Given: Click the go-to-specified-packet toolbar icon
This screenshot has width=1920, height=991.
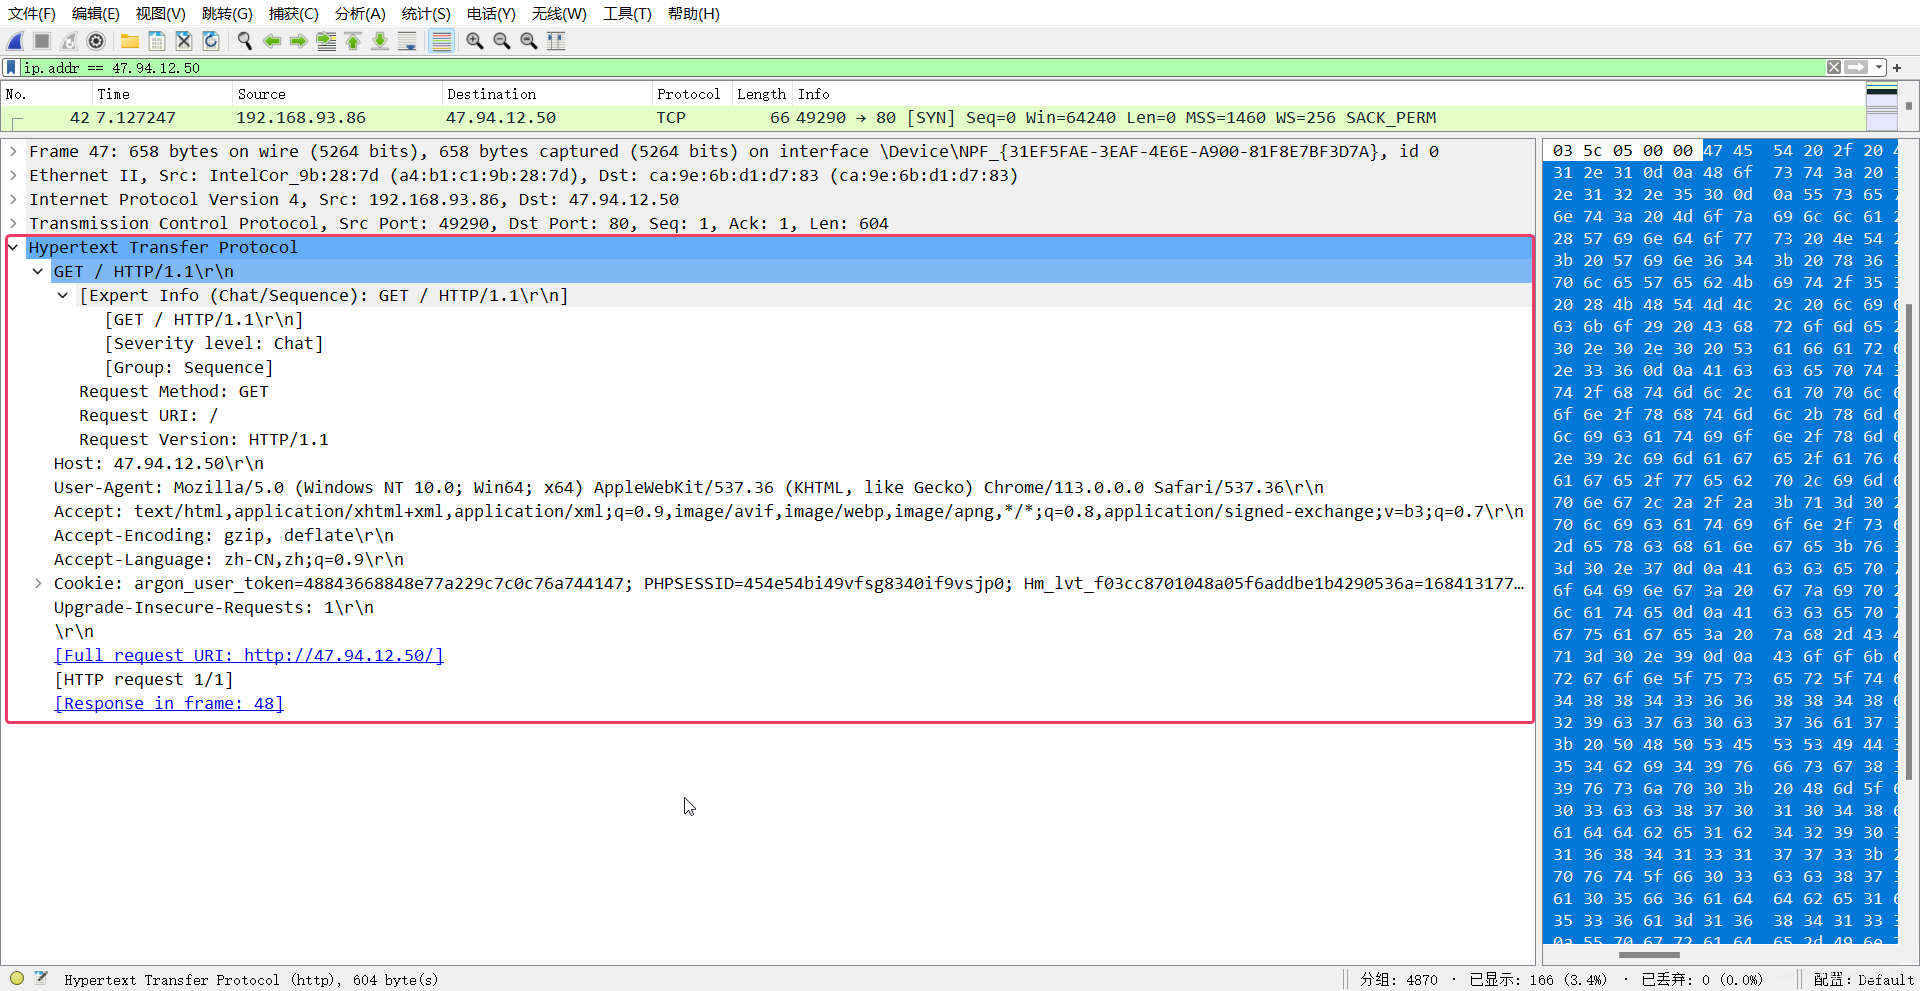Looking at the screenshot, I should [x=326, y=41].
